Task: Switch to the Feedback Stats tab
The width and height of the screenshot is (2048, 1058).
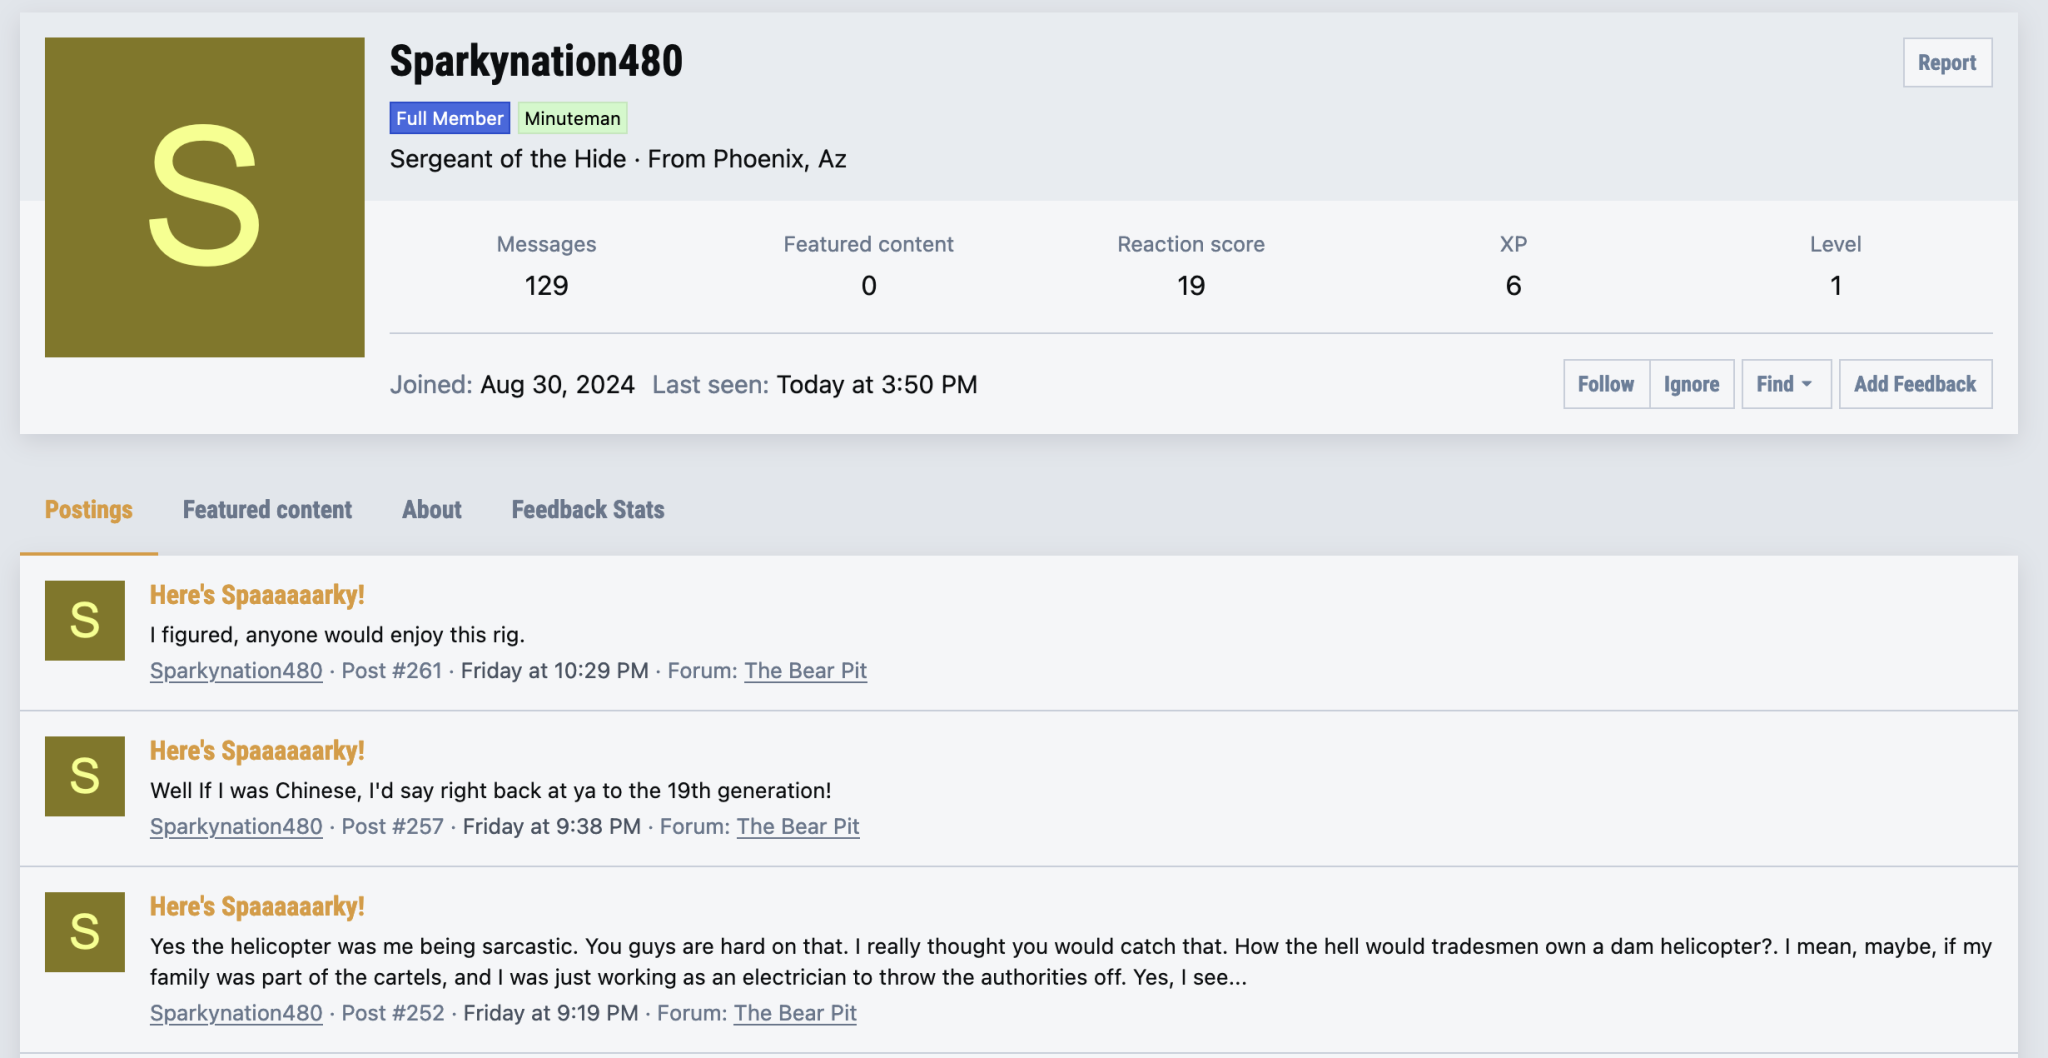Action: [588, 510]
